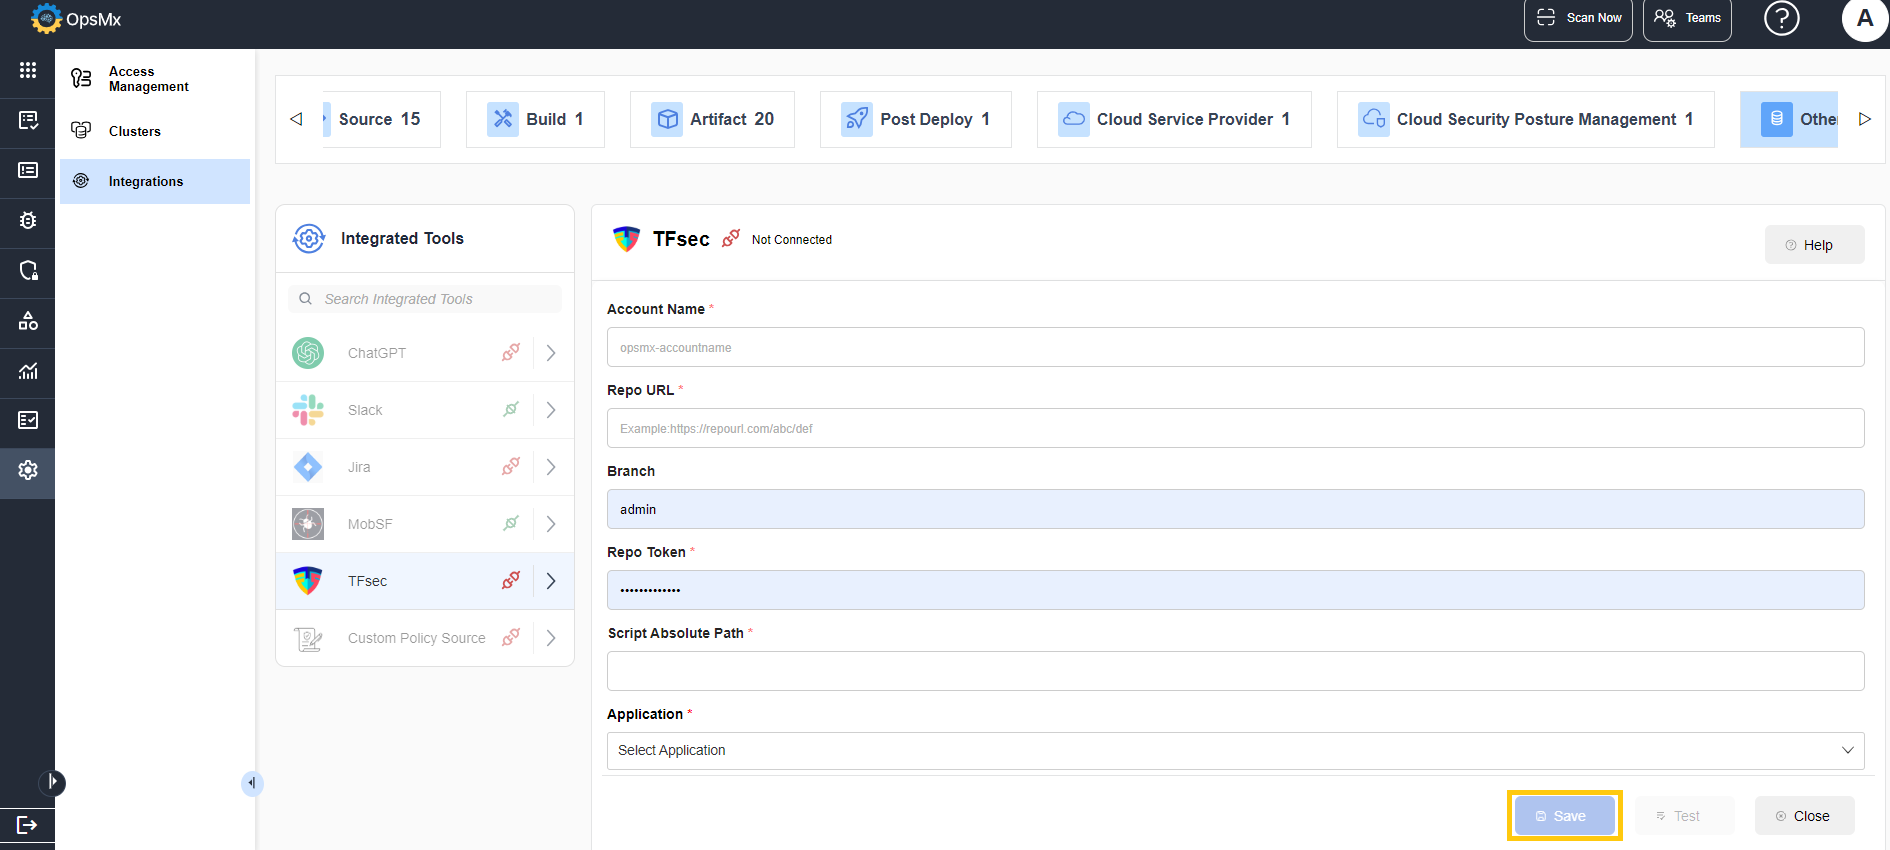The image size is (1890, 850).
Task: Open the analytics chart sidebar icon
Action: pos(28,371)
